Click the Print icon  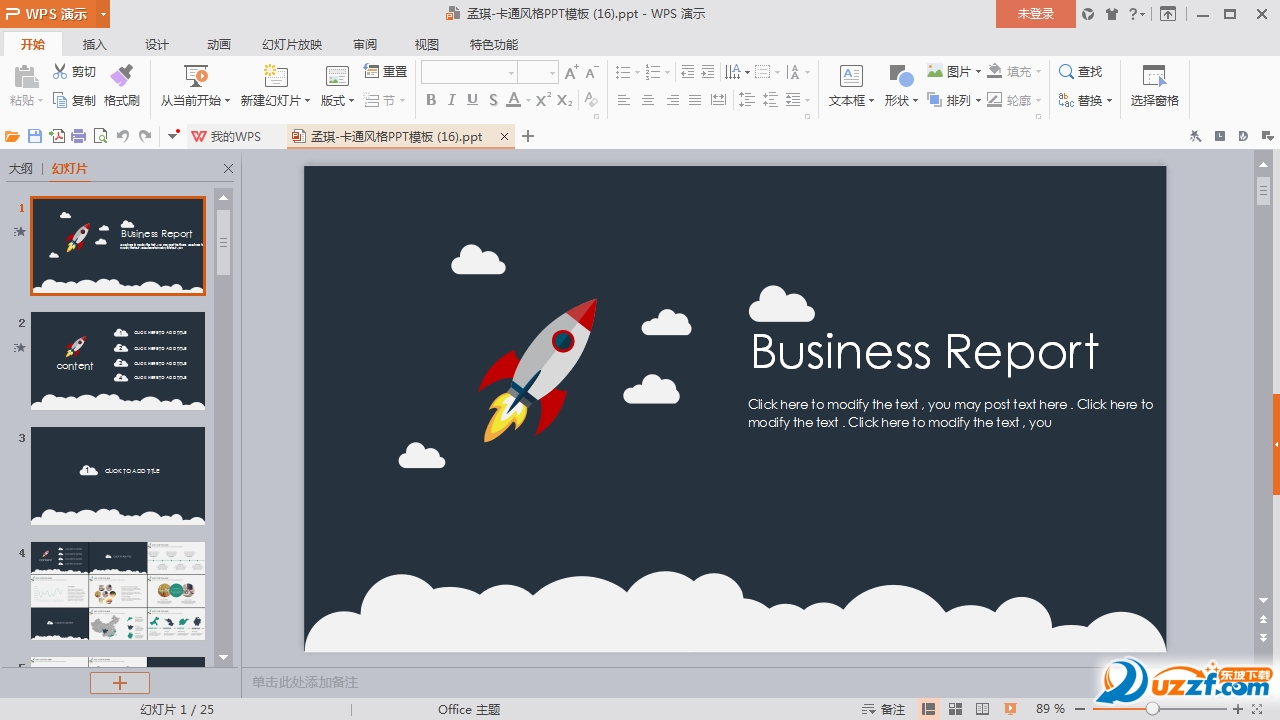(78, 136)
